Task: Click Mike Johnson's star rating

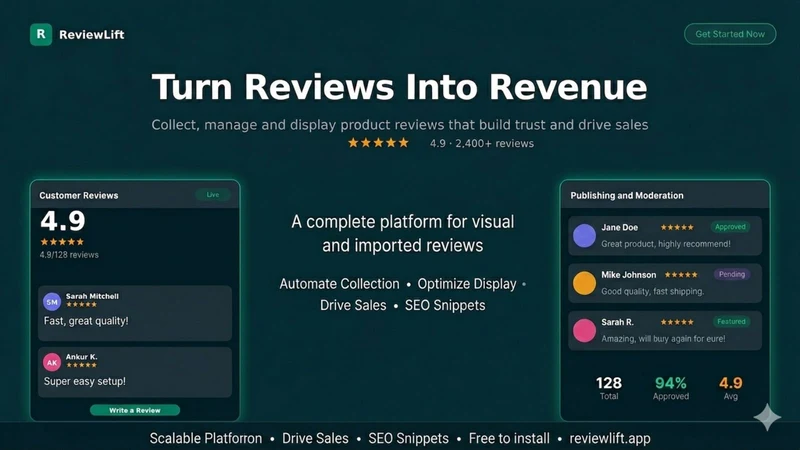Action: 681,275
